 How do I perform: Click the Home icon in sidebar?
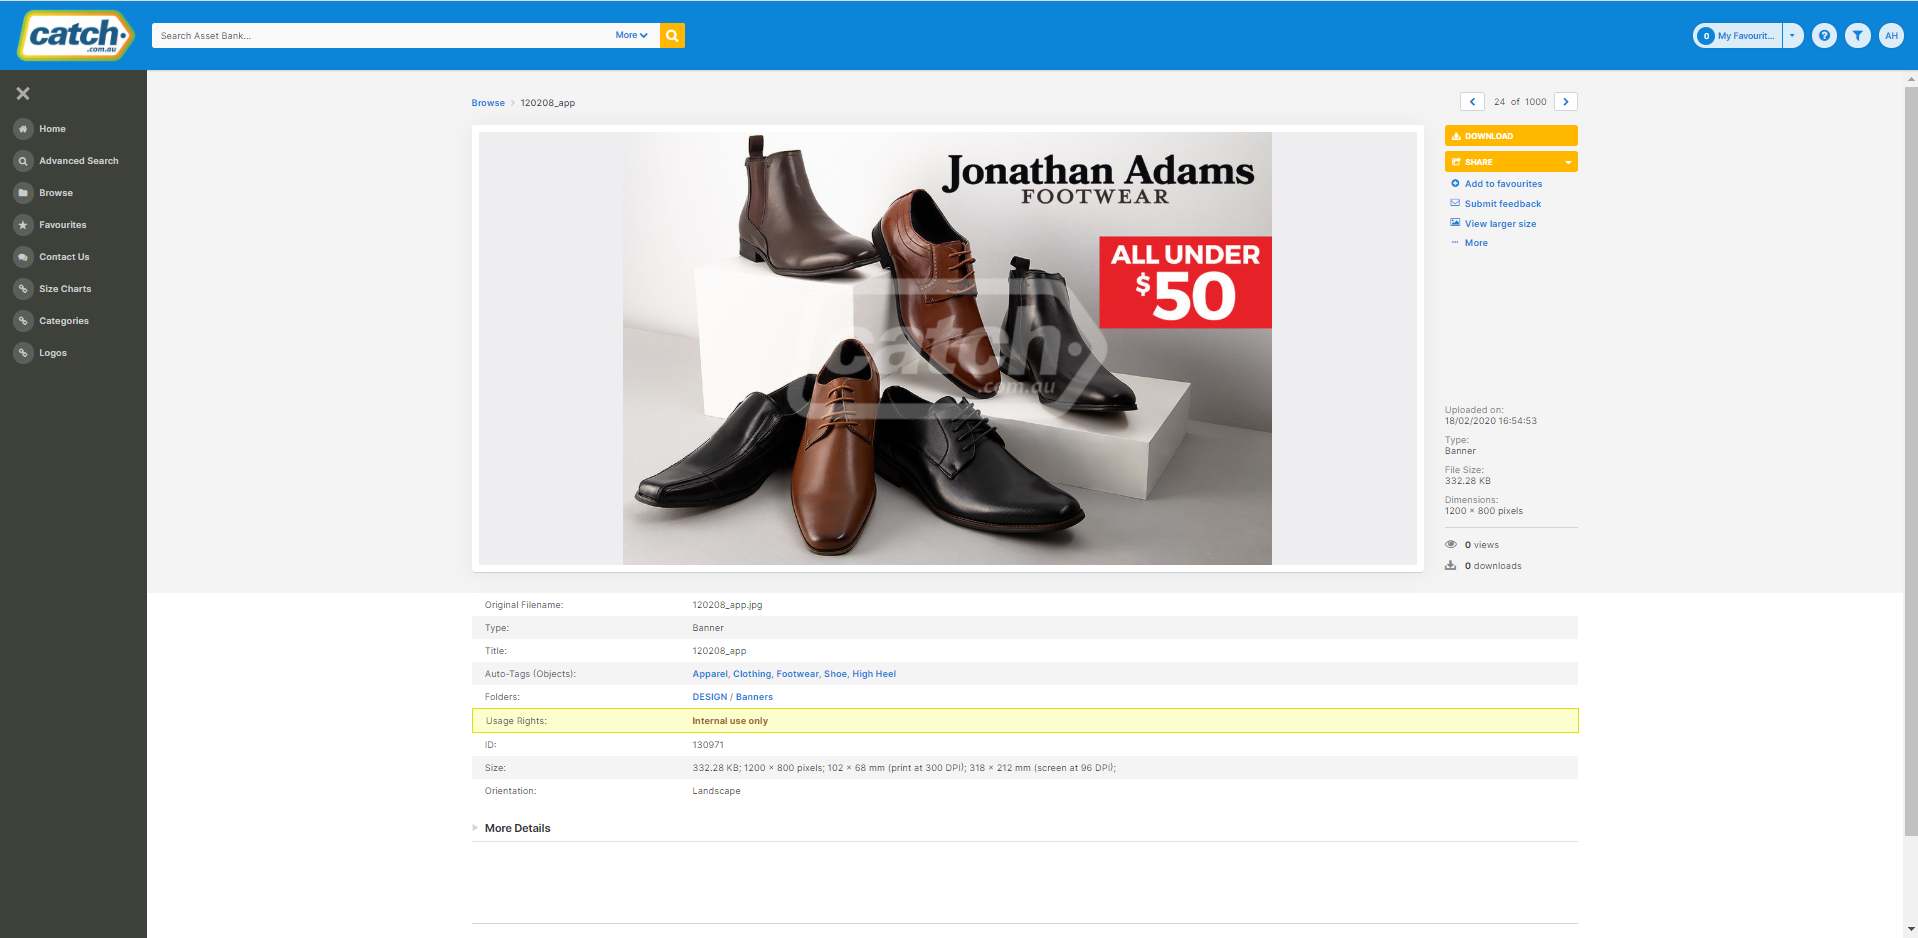pos(23,129)
